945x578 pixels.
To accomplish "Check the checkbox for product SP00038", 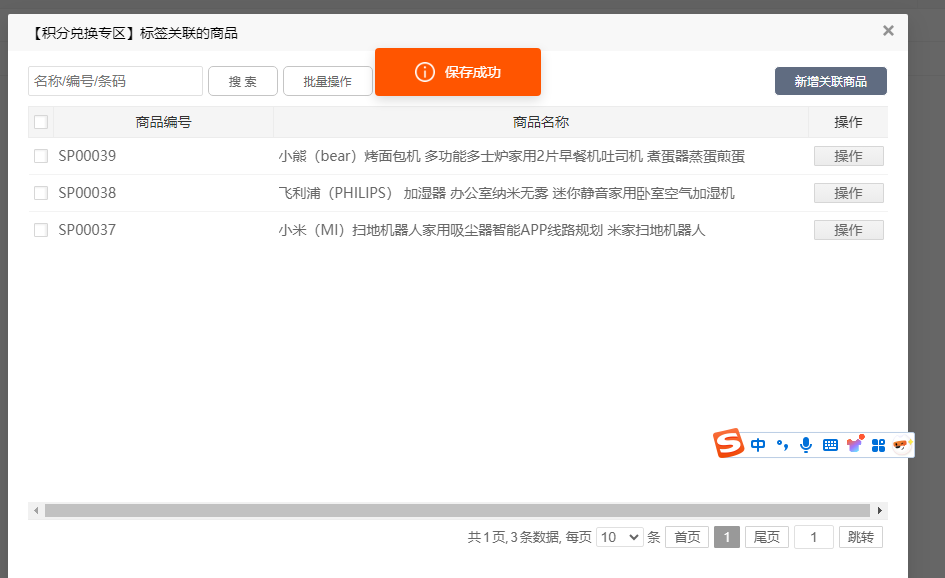I will pyautogui.click(x=40, y=193).
